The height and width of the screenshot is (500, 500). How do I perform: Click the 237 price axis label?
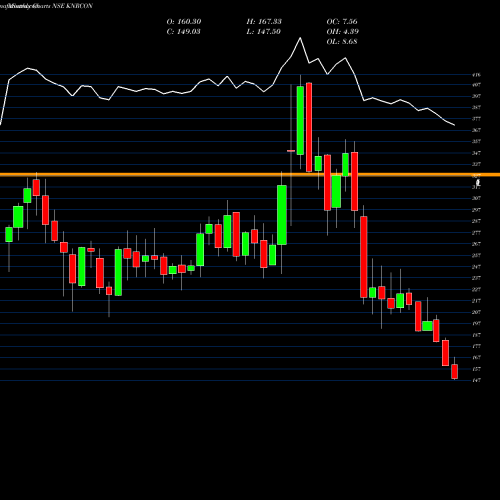coord(476,278)
